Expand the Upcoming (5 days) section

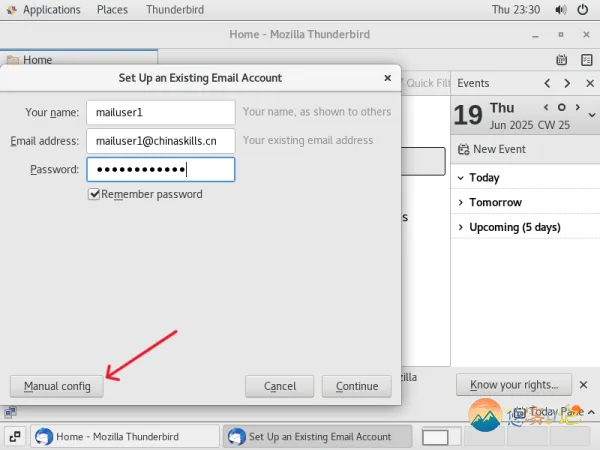click(459, 228)
